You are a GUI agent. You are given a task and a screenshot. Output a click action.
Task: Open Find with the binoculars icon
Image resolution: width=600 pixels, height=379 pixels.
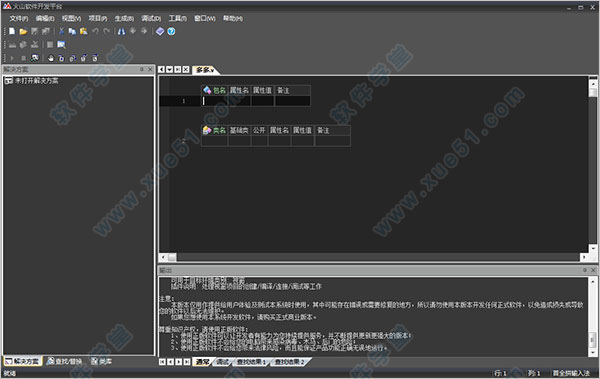122,31
